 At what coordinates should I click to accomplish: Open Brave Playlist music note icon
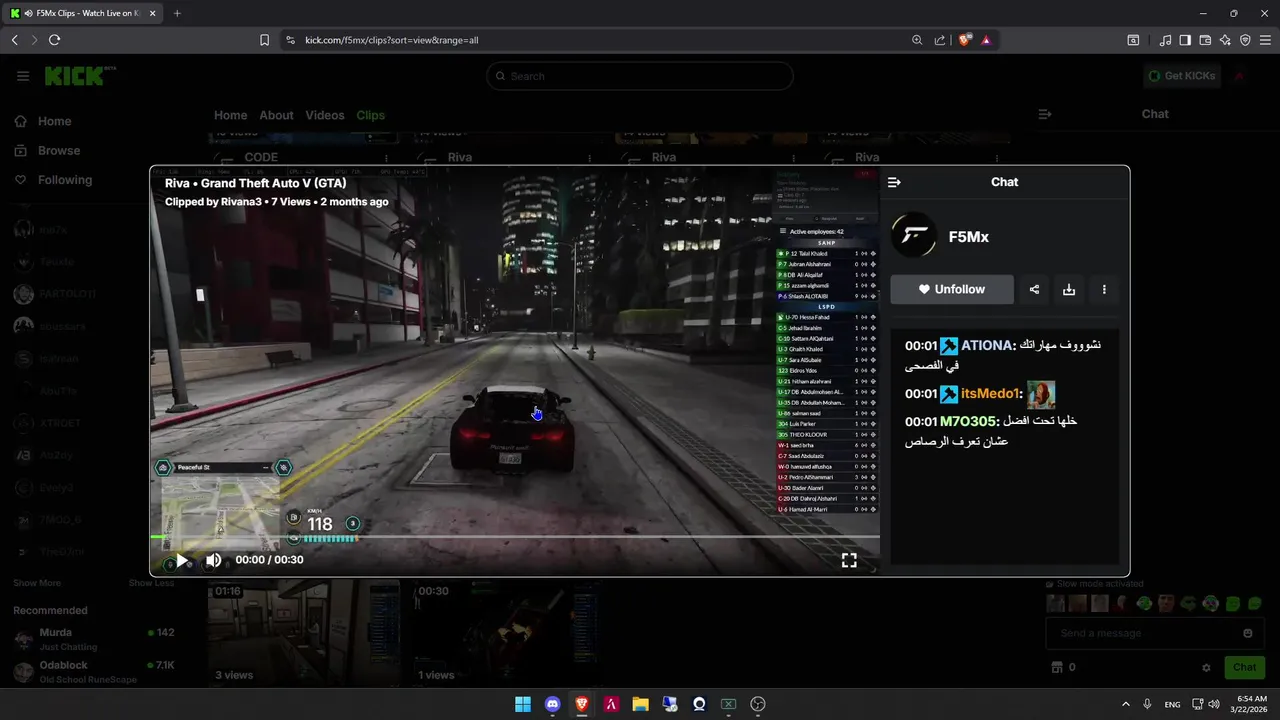(1165, 40)
